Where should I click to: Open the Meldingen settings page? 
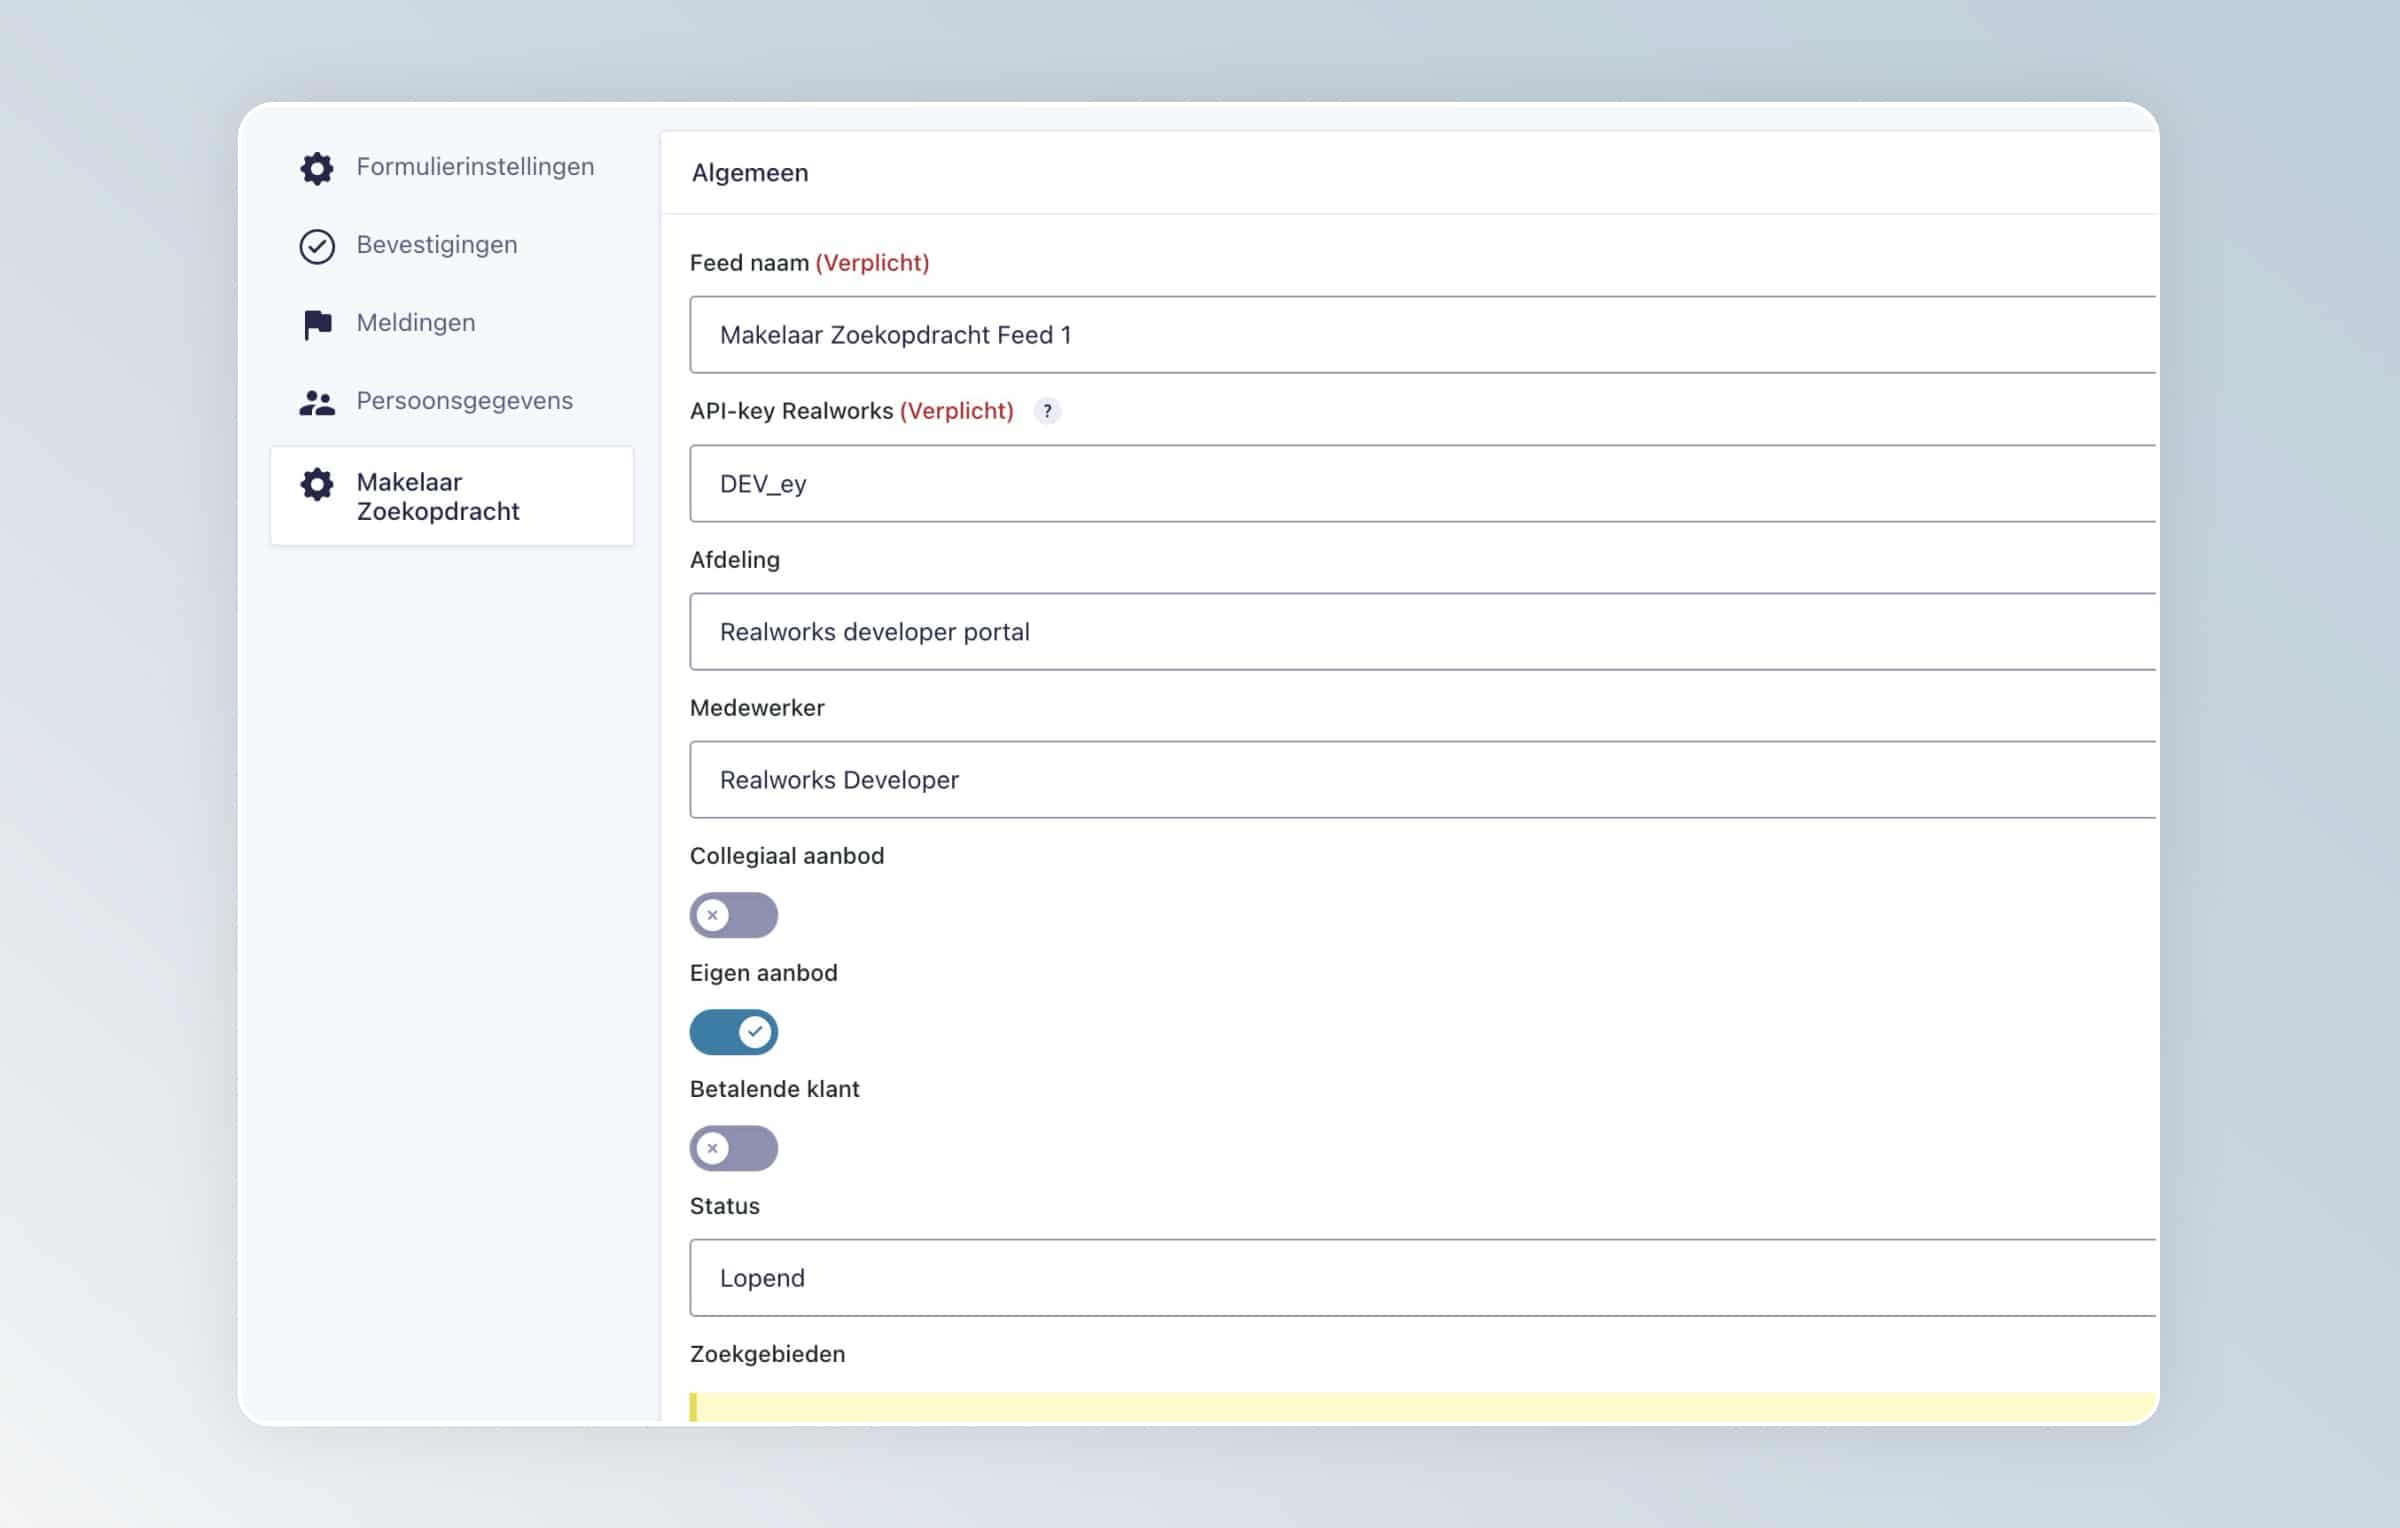point(416,323)
